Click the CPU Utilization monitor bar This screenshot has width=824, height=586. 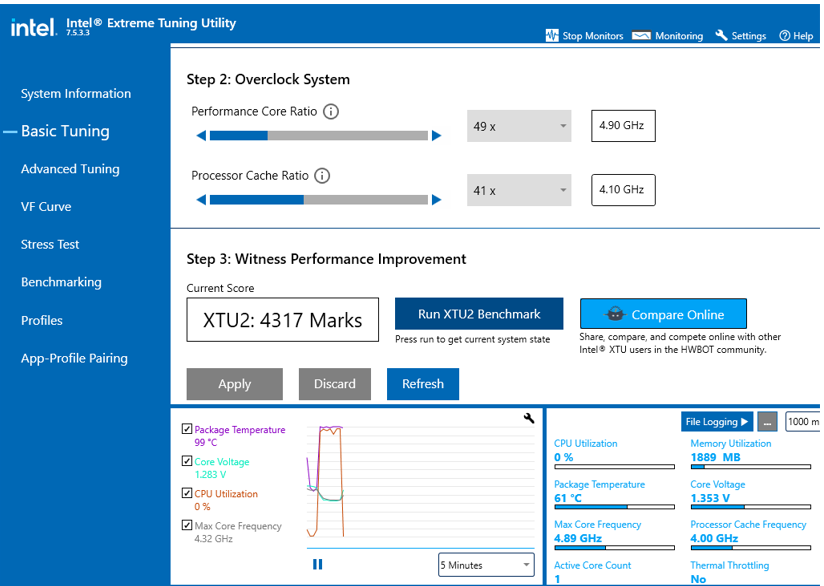click(614, 467)
